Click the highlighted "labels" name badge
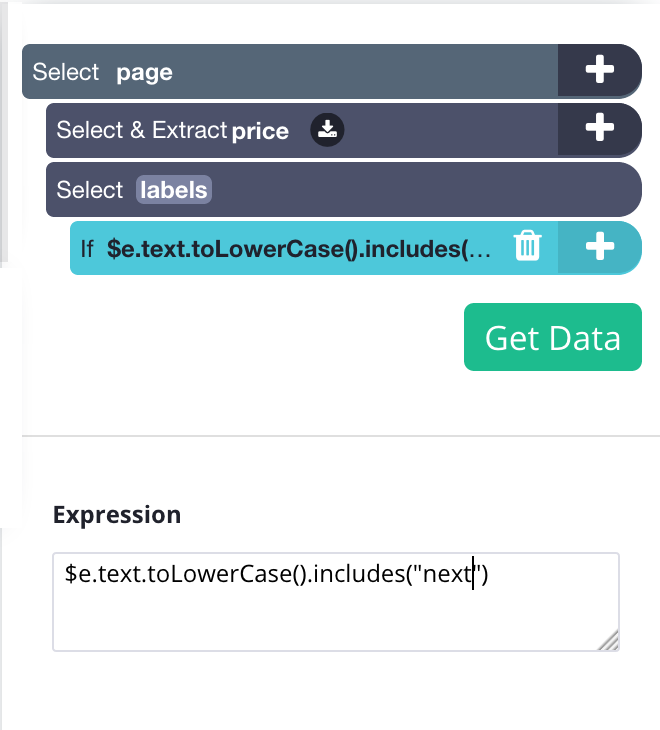 [x=174, y=189]
